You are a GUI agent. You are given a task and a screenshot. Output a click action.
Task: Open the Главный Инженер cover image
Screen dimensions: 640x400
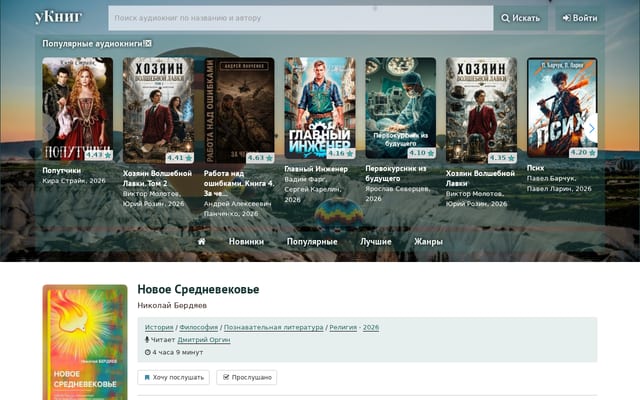click(320, 108)
